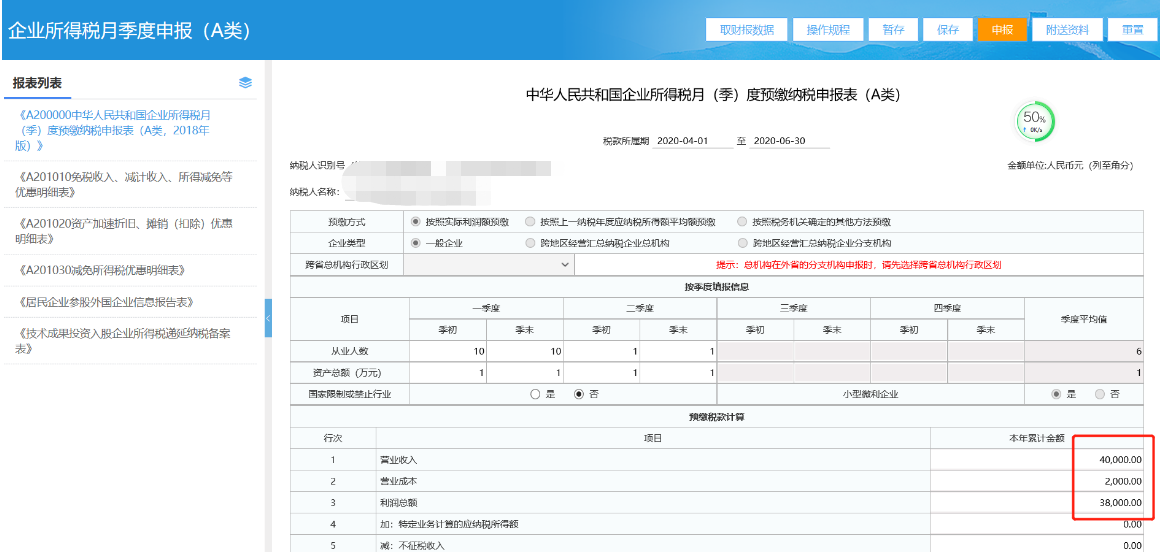
Task: Open A201010 免税收入、减计收入 detail form
Action: coord(124,185)
